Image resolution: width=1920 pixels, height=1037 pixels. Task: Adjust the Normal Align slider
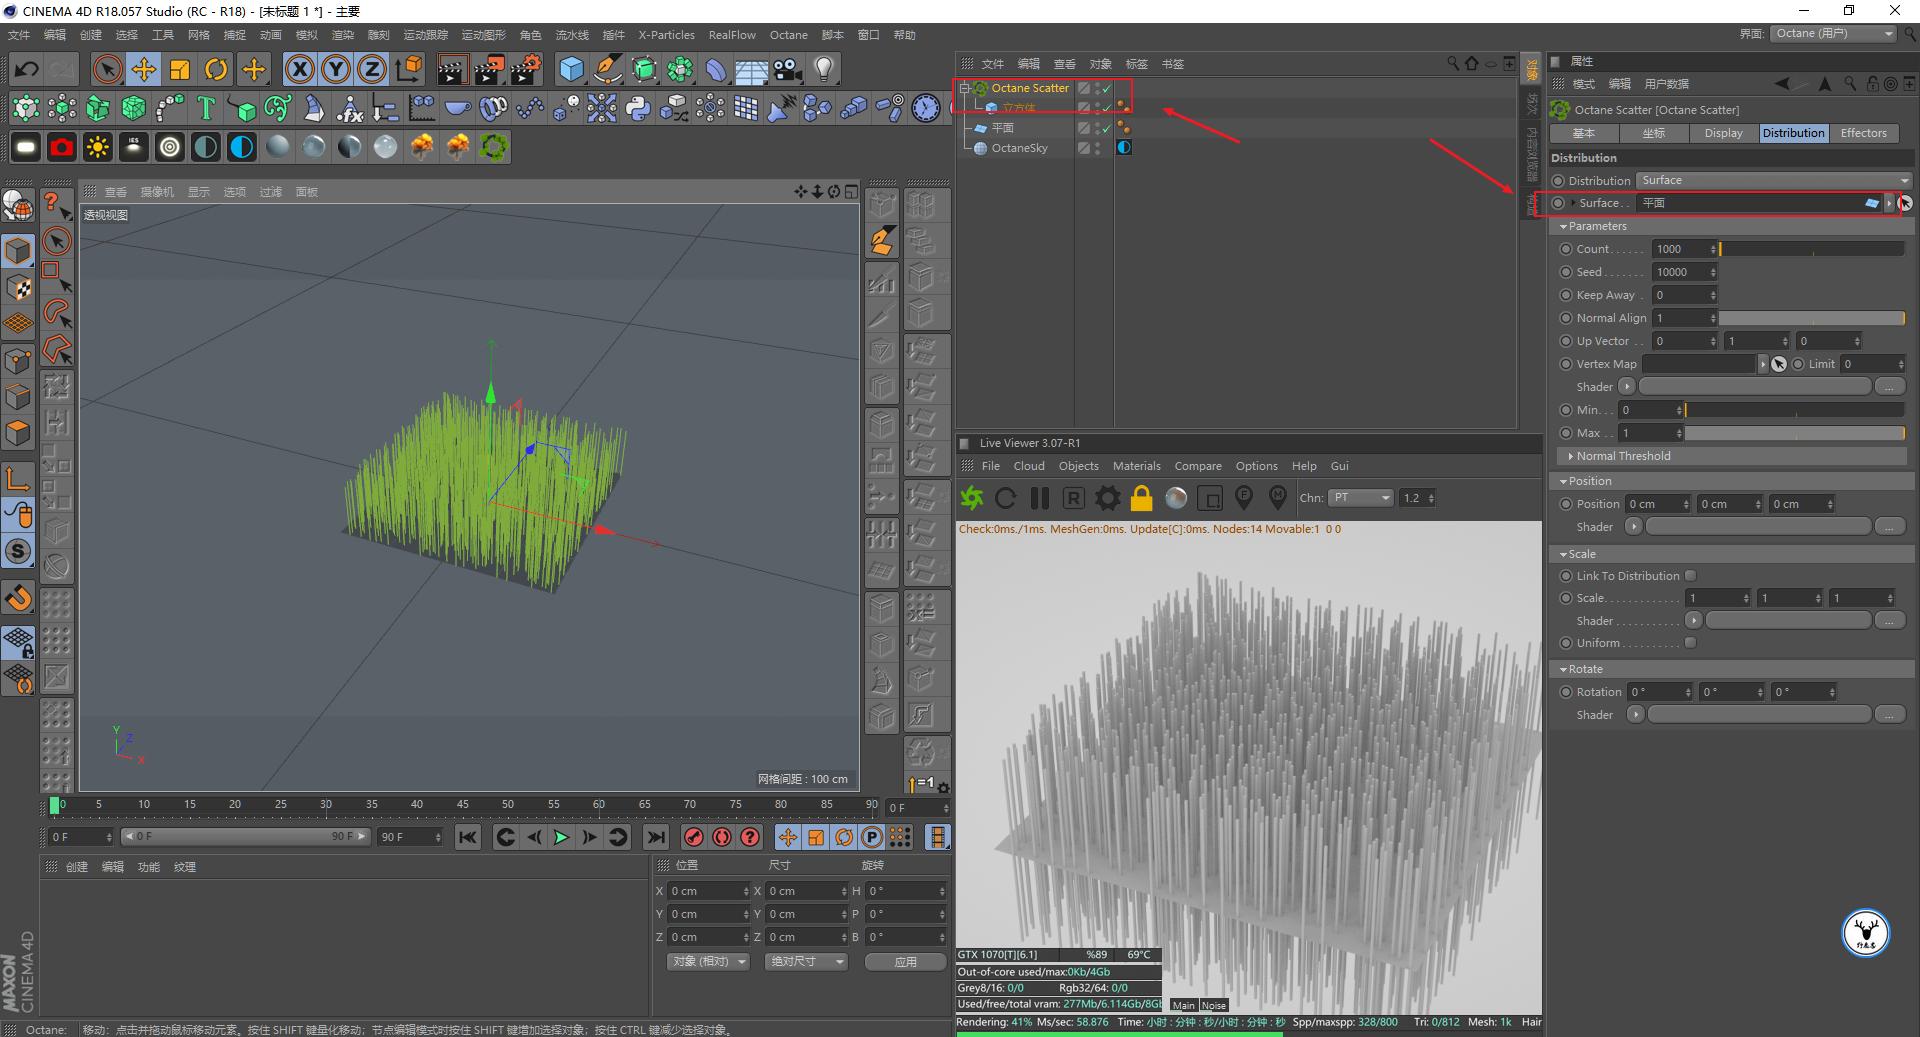[1810, 318]
